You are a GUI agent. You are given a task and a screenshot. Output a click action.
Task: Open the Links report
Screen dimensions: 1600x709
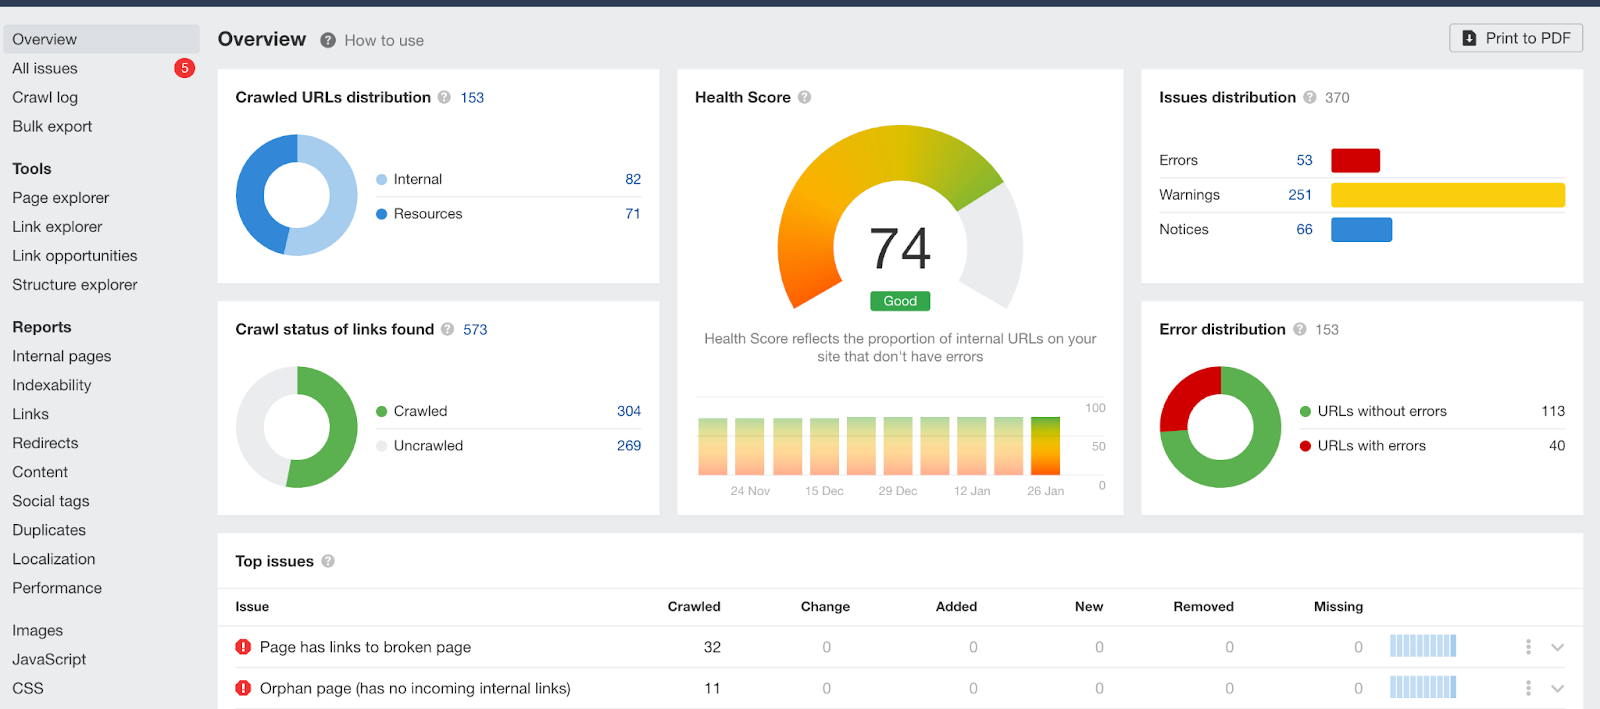tap(30, 414)
